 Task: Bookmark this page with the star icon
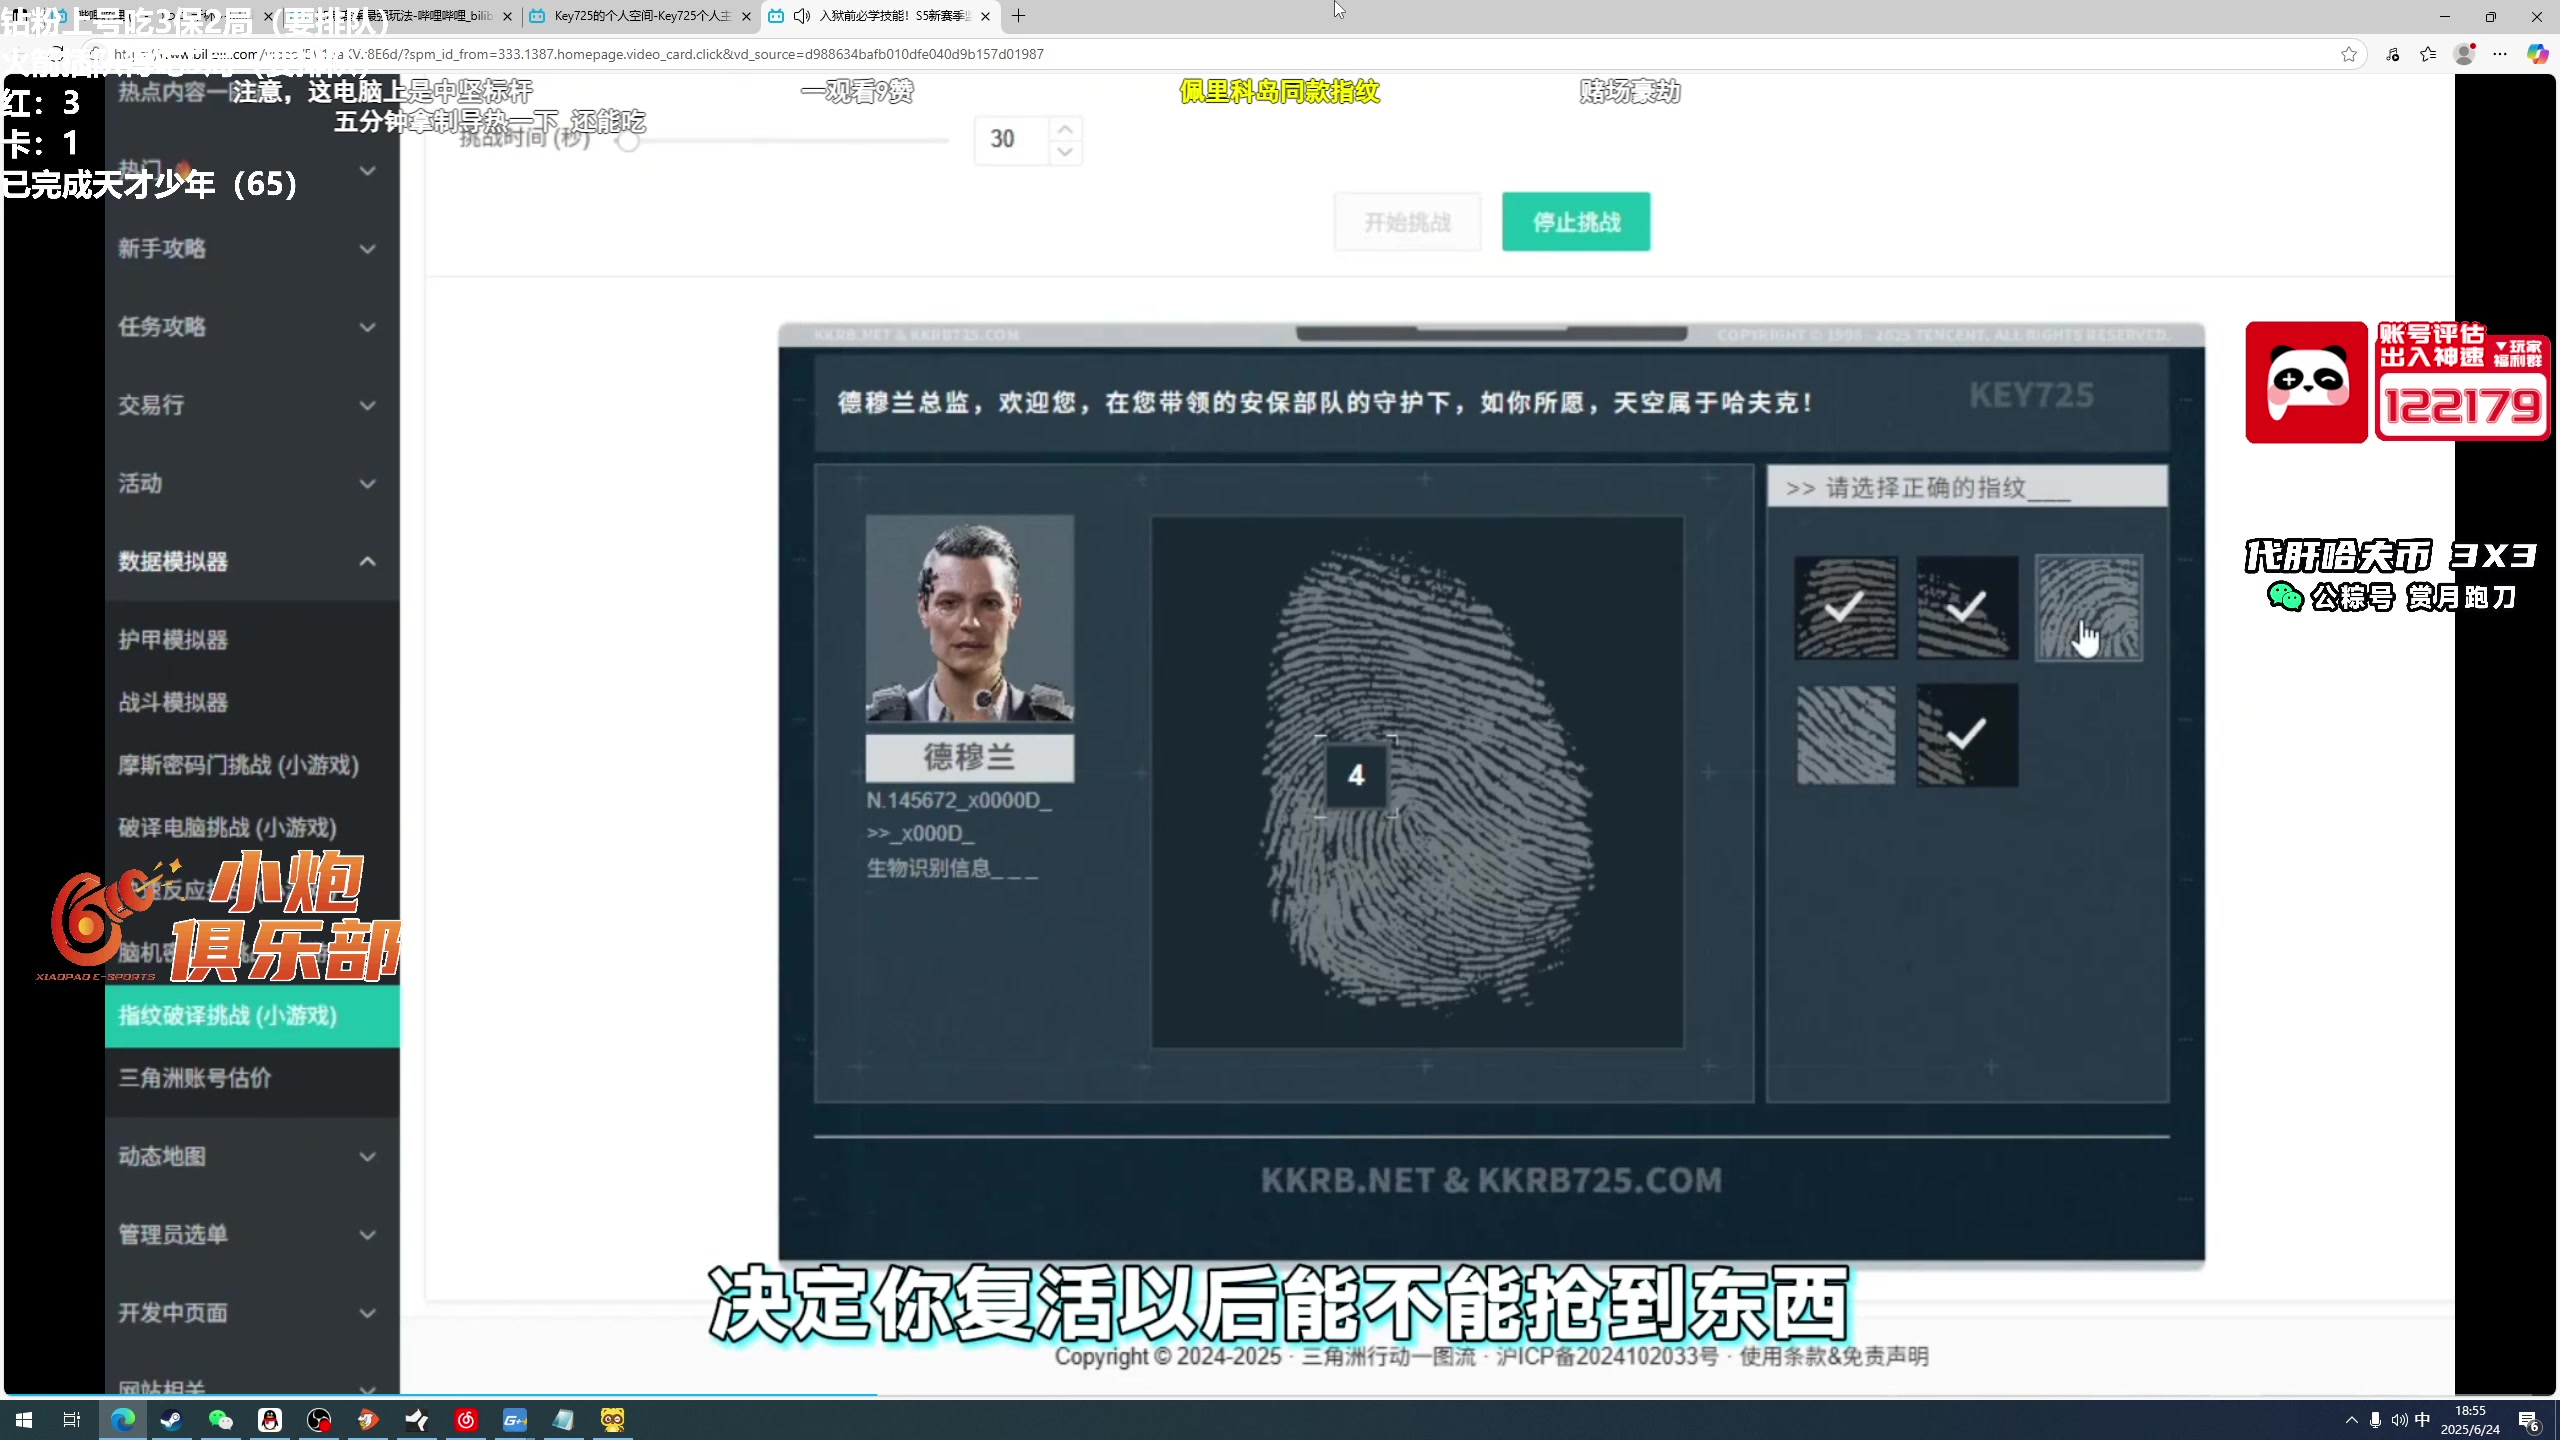[2348, 54]
